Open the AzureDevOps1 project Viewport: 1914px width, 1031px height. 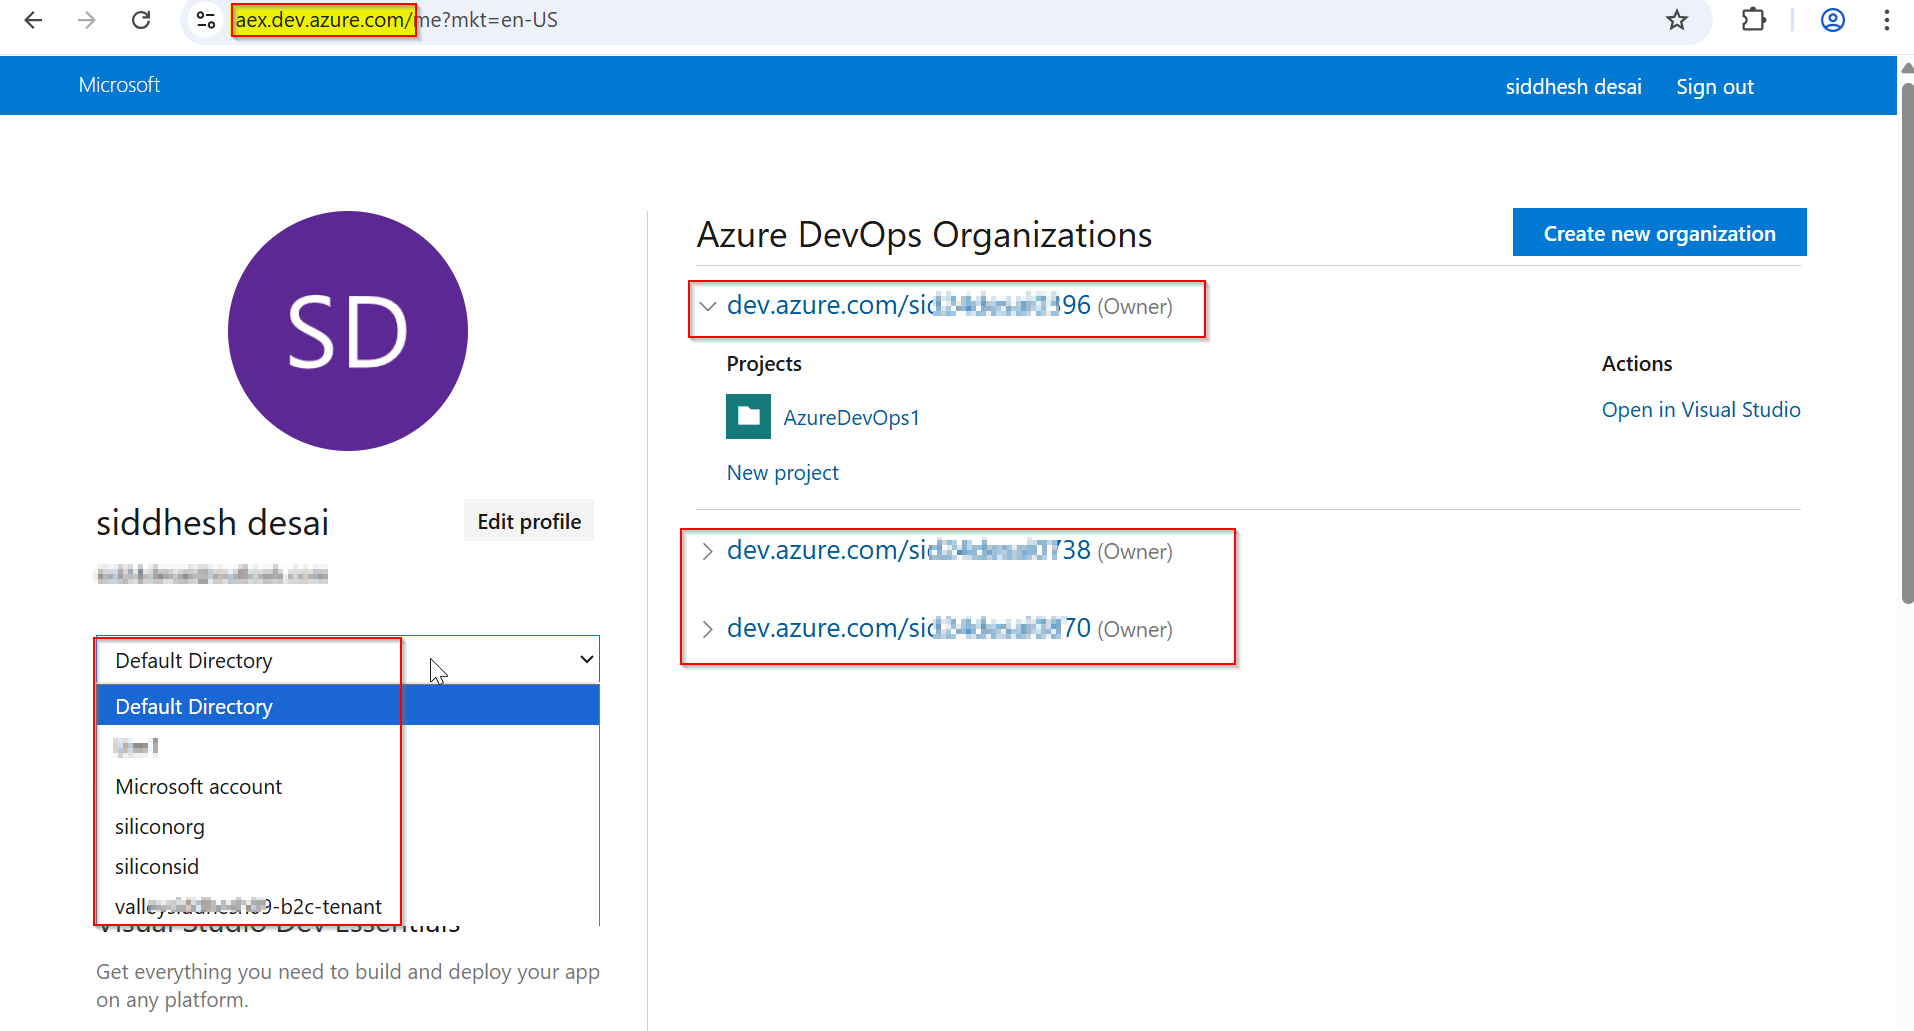coord(851,418)
